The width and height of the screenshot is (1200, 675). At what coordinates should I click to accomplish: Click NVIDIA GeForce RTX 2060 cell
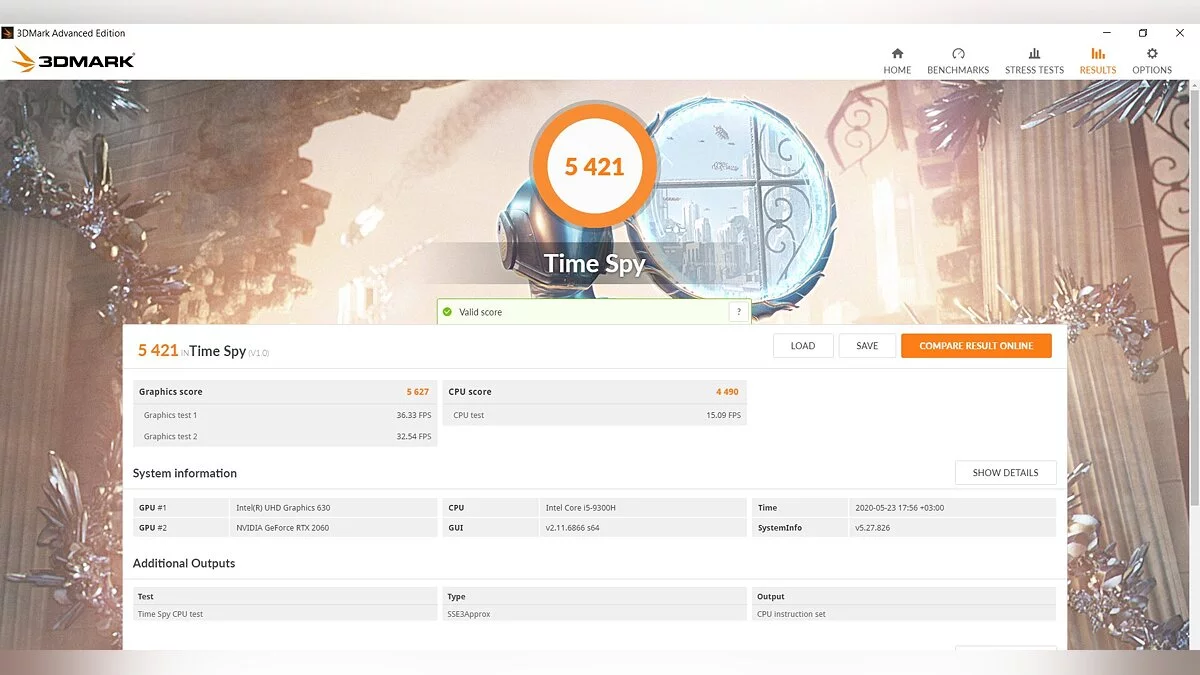[x=334, y=527]
